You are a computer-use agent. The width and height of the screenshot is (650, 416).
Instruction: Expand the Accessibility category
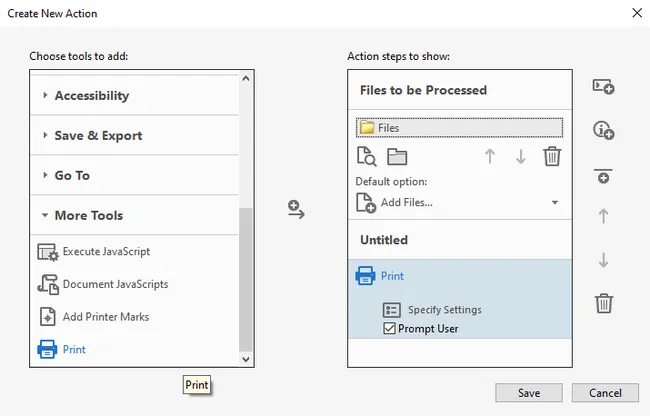coord(45,95)
